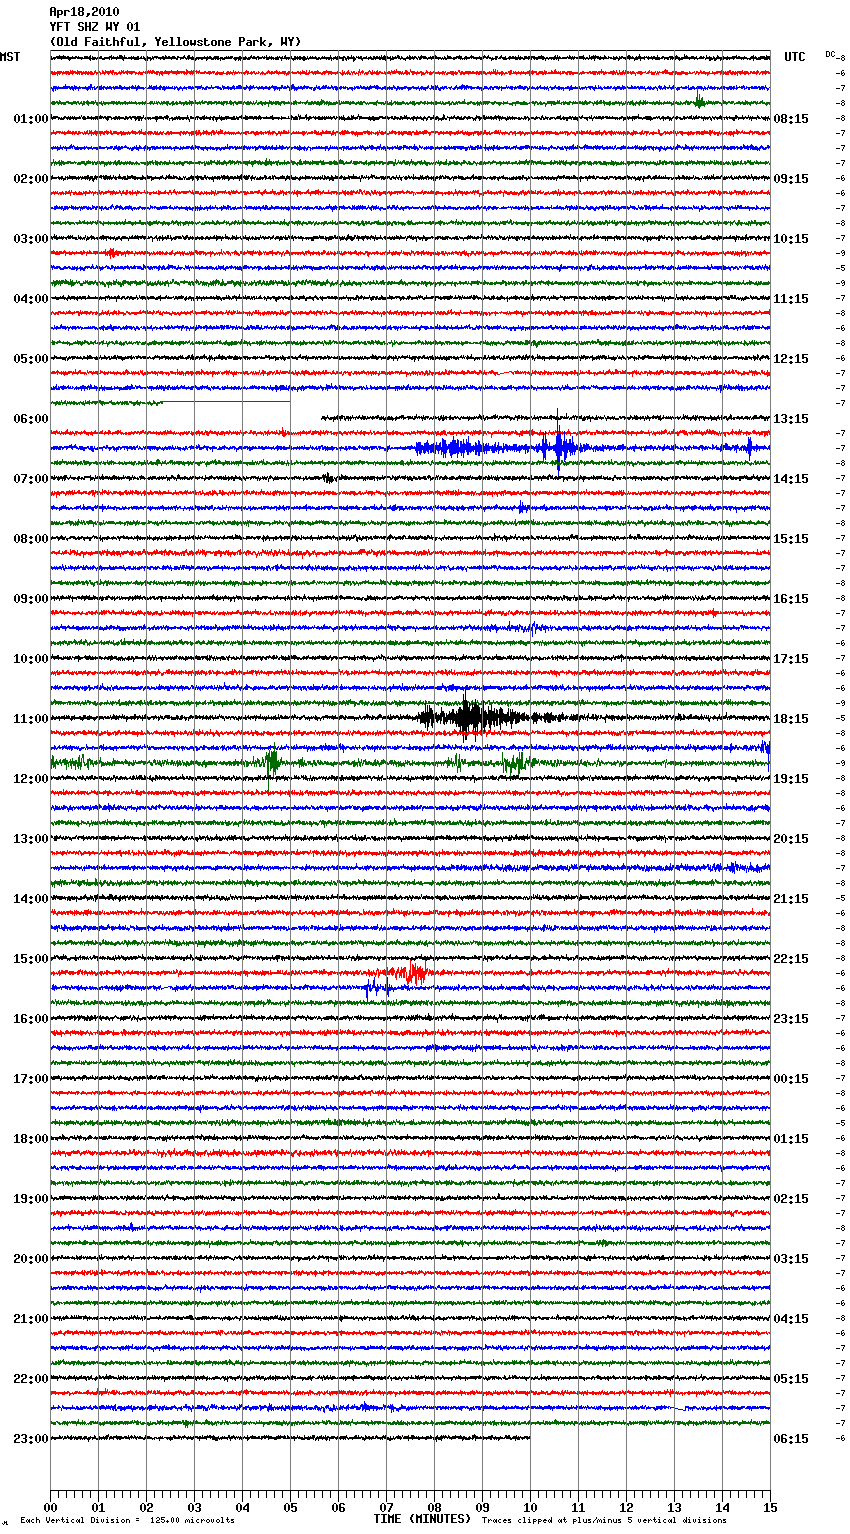The height and width of the screenshot is (1534, 850).
Task: Click minute tick label 10 on the axis
Action: tap(530, 1508)
